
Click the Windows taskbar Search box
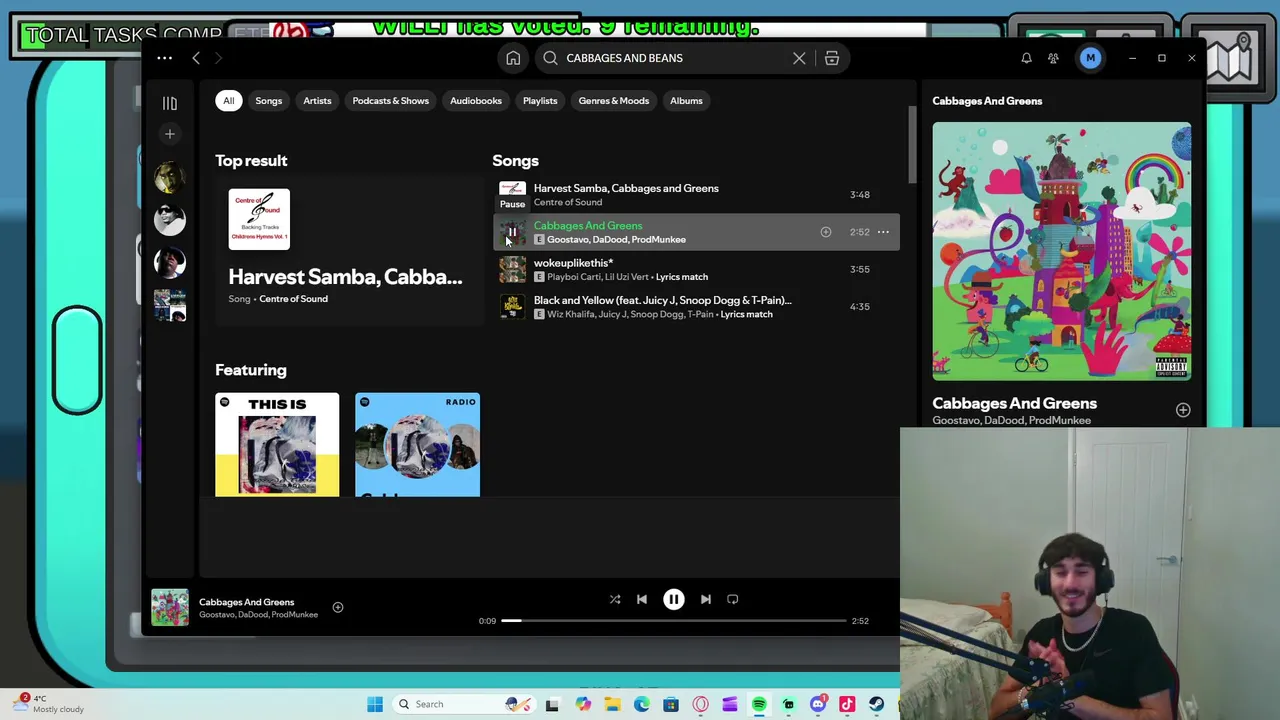point(463,704)
